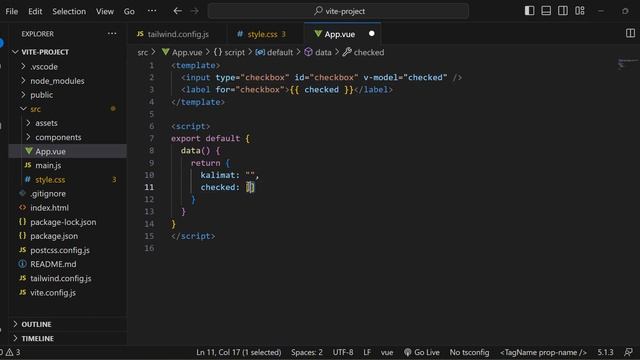Viewport: 640px width, 360px height.
Task: Click the App.vue breadcrumb segment
Action: click(182, 52)
